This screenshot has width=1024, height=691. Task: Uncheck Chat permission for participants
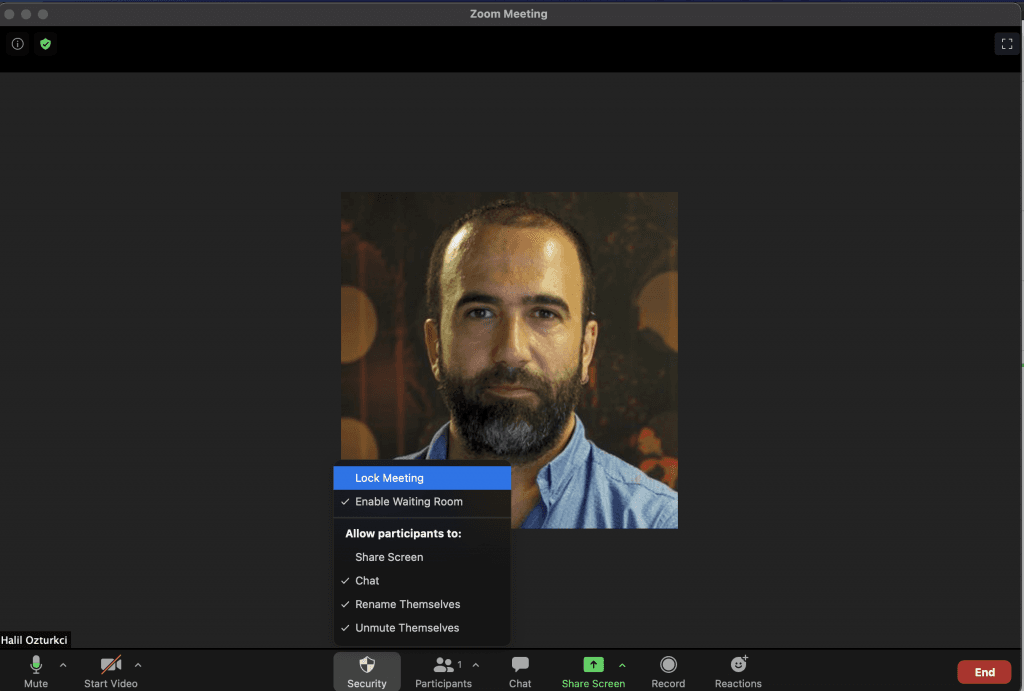pyautogui.click(x=367, y=581)
